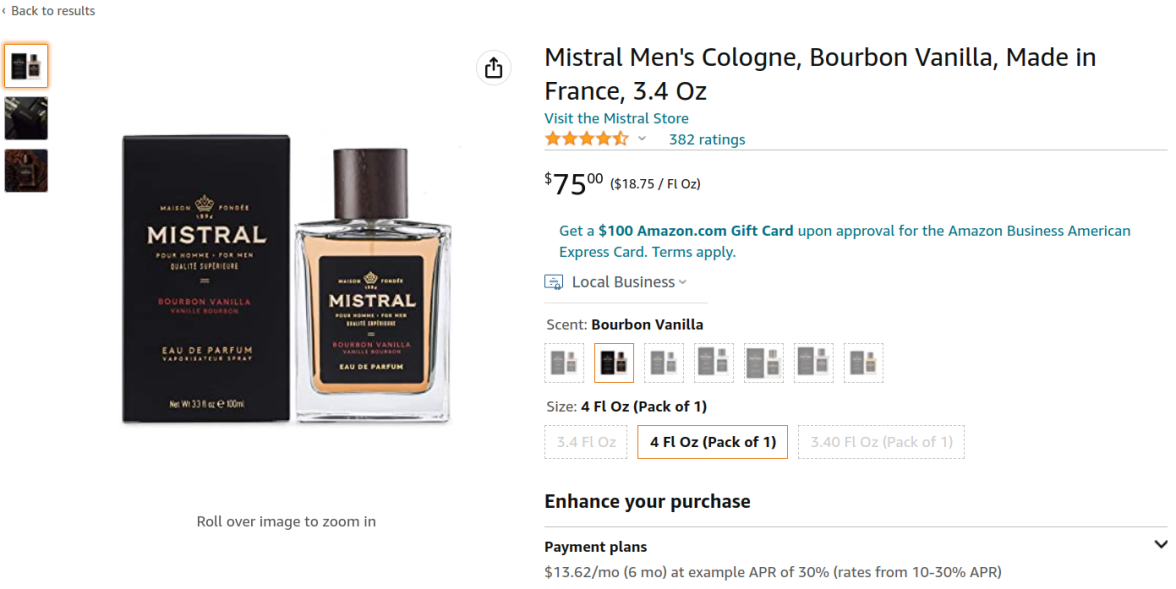Select the first scent swatch

[564, 363]
